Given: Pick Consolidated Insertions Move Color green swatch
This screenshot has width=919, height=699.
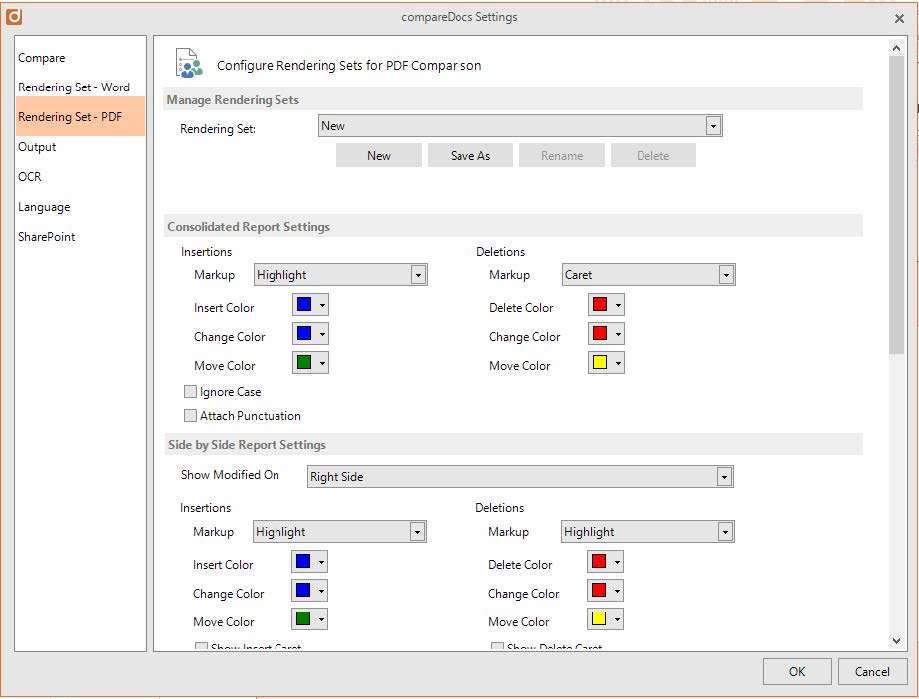Looking at the screenshot, I should pos(310,363).
